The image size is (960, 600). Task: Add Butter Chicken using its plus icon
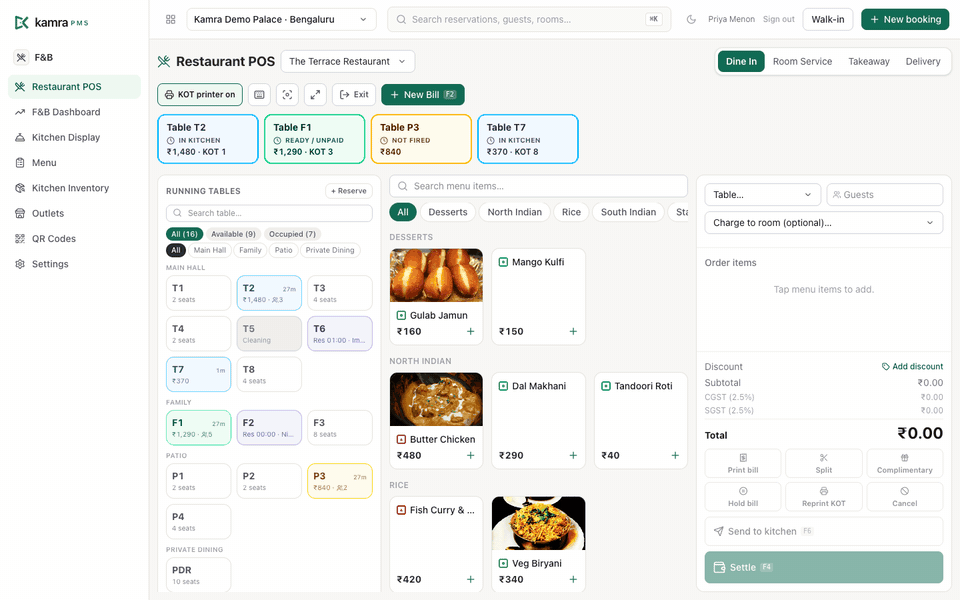pos(471,456)
